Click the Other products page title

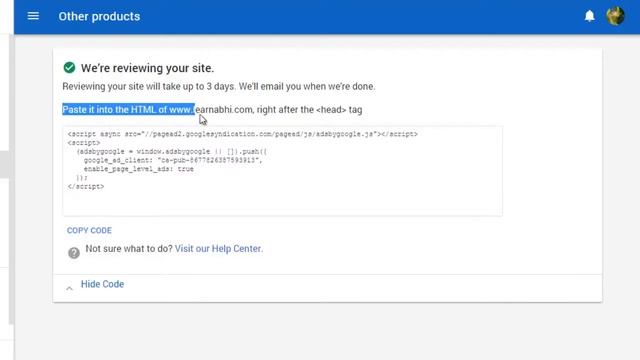tap(99, 16)
